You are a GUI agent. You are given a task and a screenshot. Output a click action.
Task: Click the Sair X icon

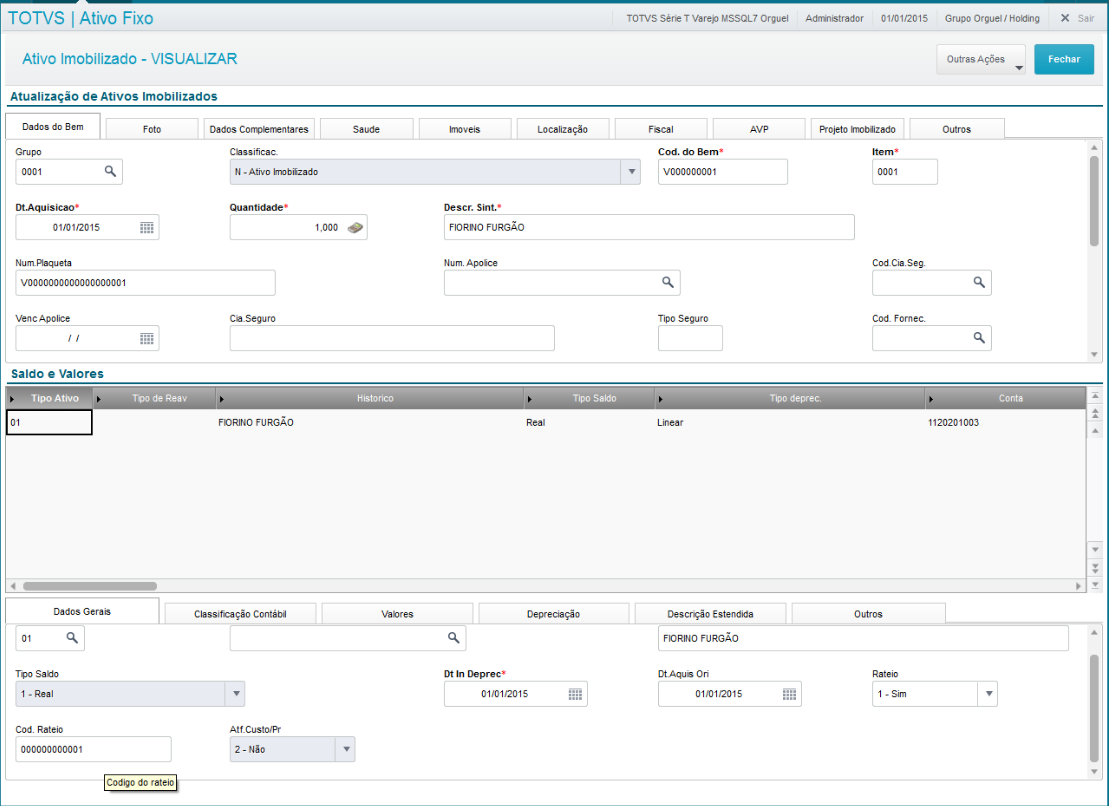[1064, 18]
